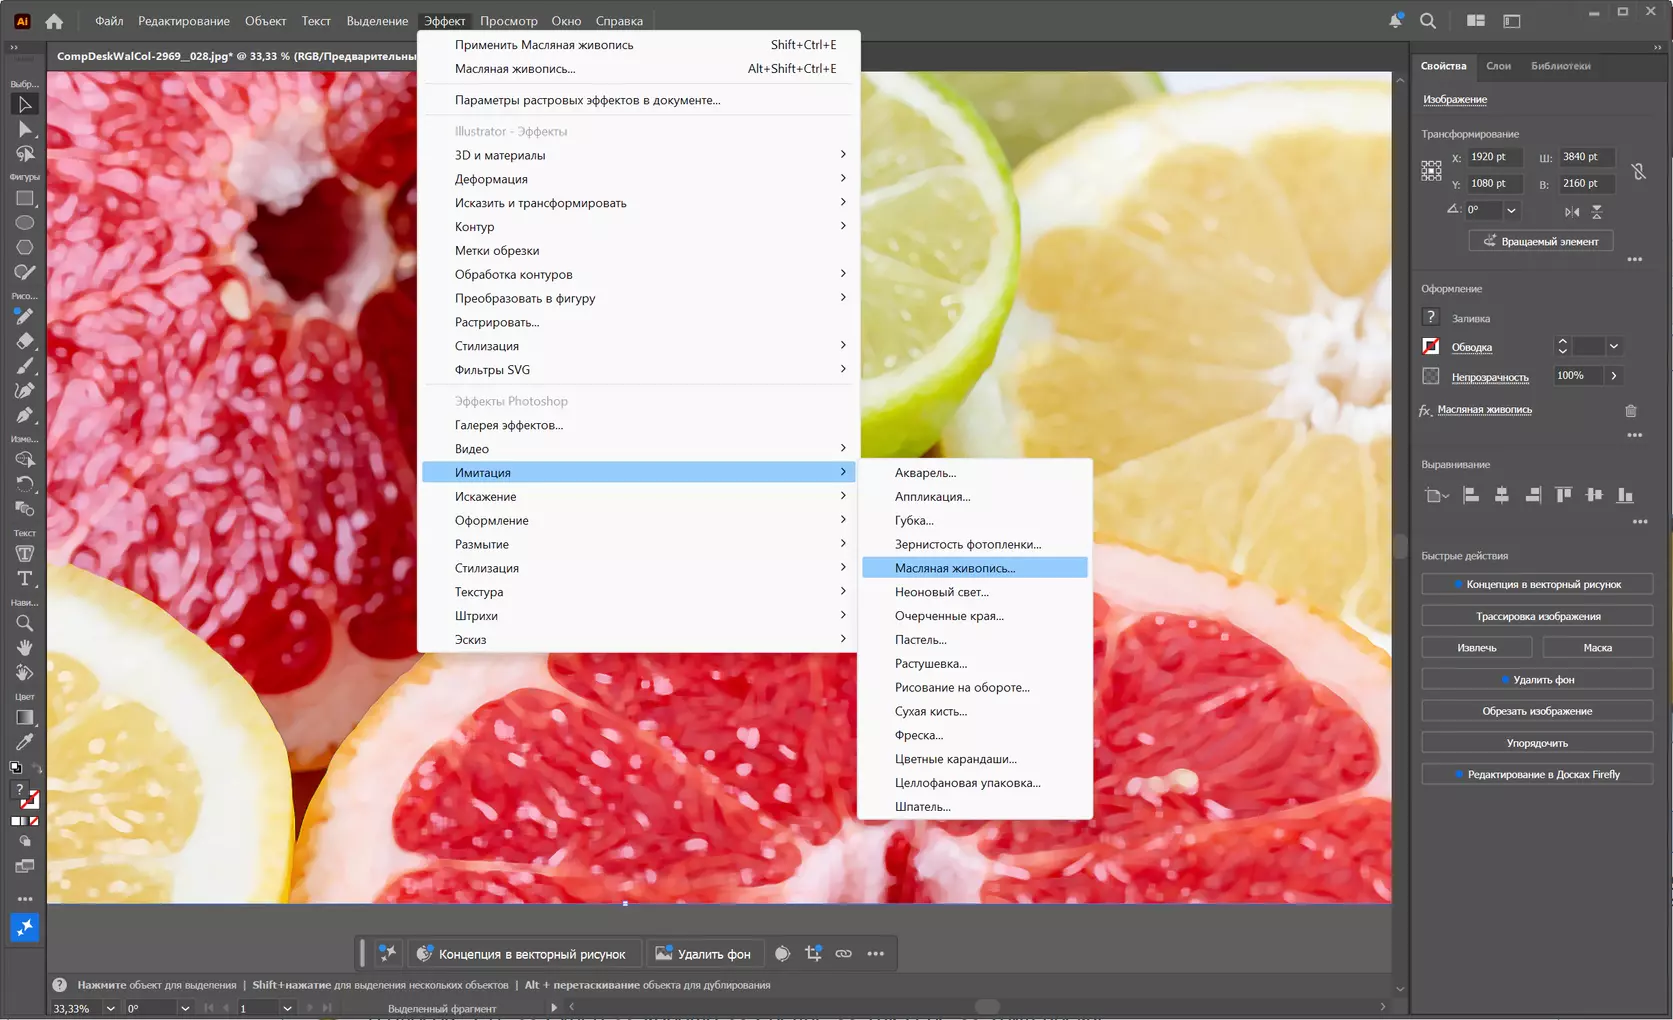
Task: Flip vertically in Transform section
Action: (x=1597, y=211)
